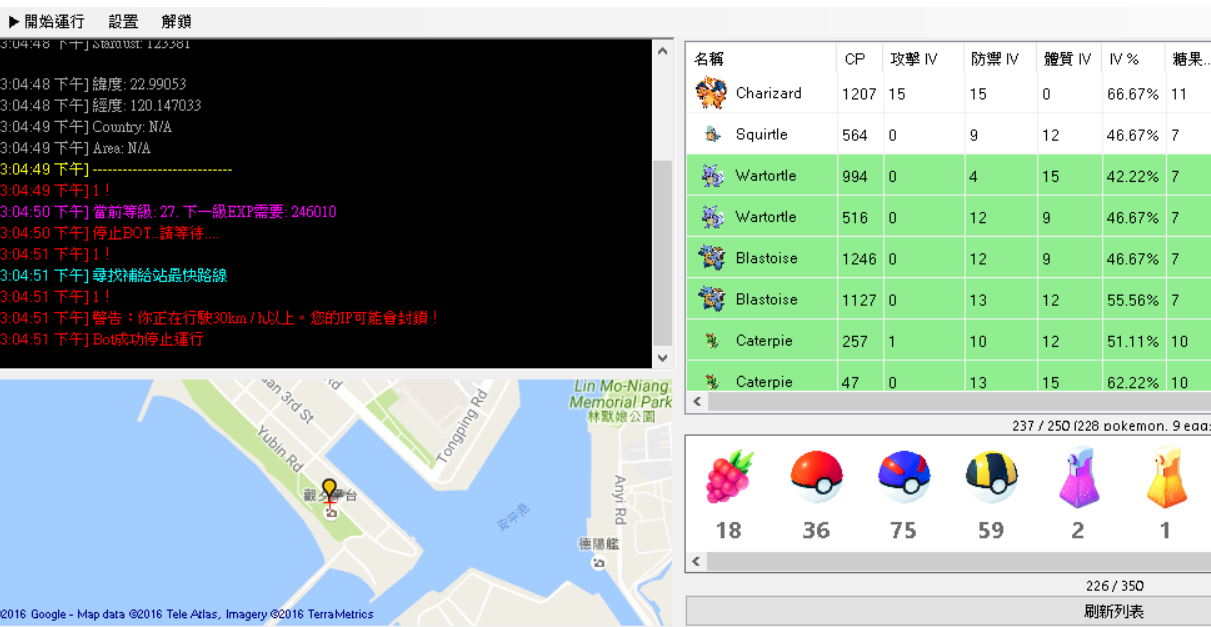Click the Charizard sprite icon
Screen dimensions: 1211x627
[711, 93]
